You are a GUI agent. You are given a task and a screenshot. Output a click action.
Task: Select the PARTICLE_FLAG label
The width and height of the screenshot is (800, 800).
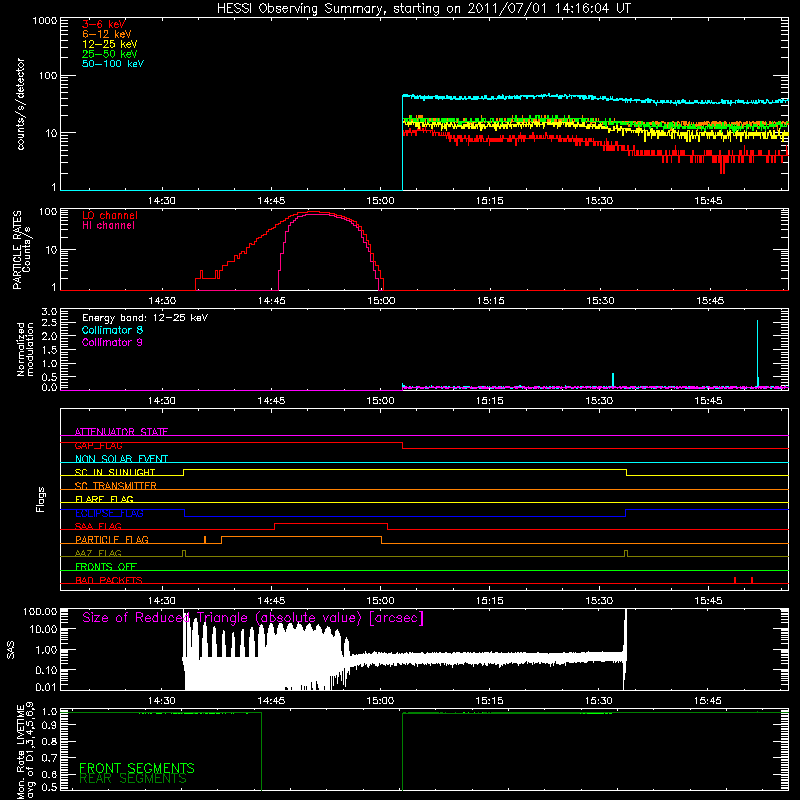pos(112,539)
